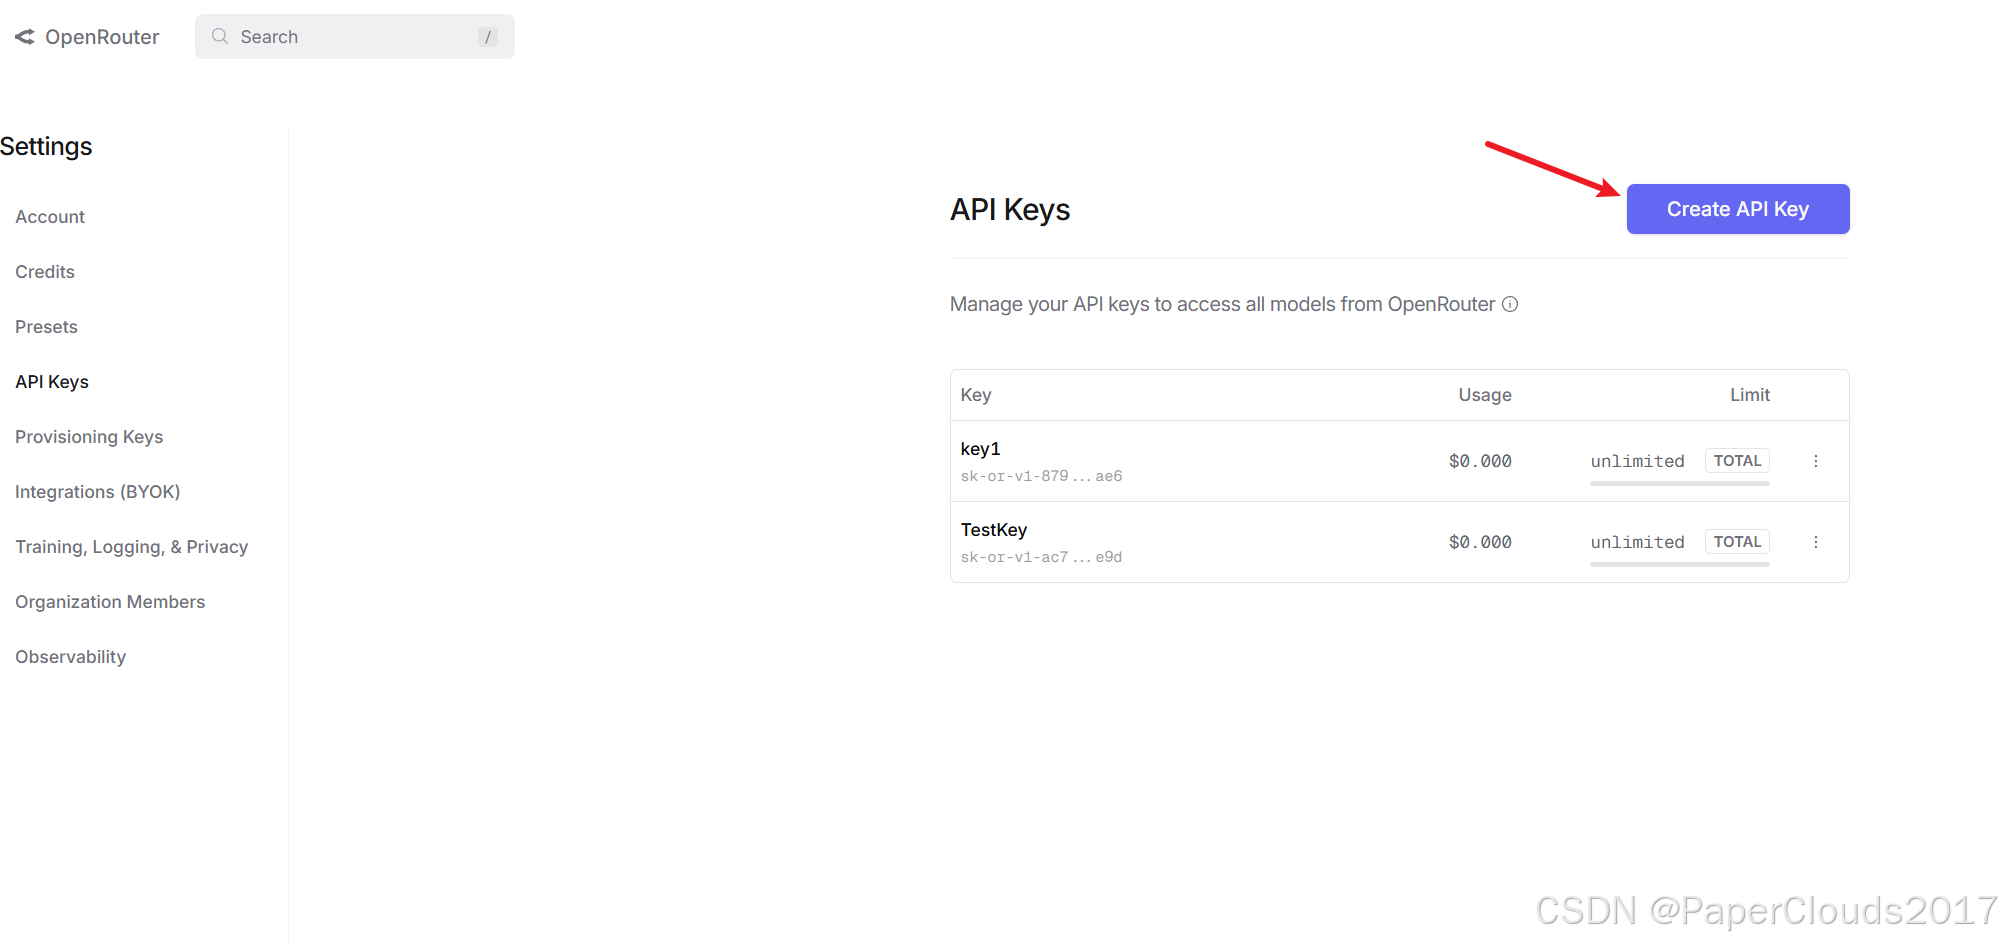The image size is (2003, 945).
Task: Open the Observability section
Action: tap(71, 657)
